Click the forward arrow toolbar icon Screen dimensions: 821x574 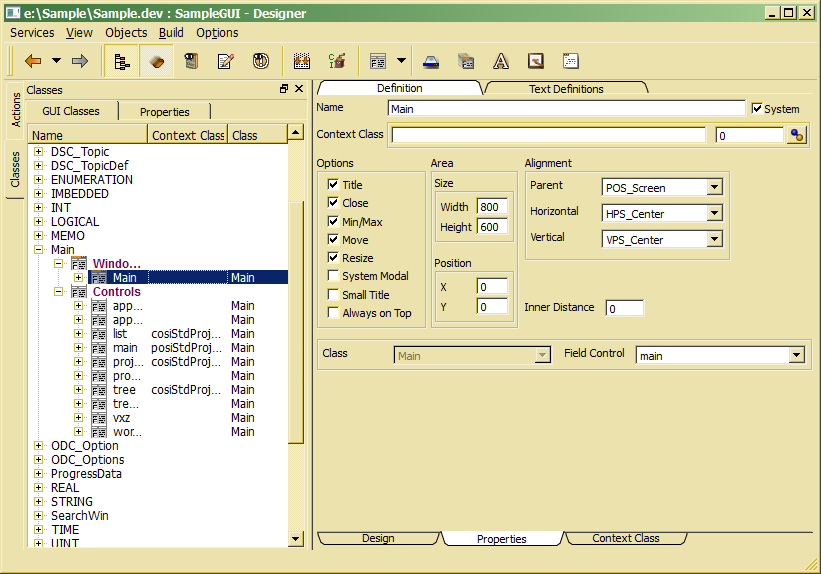pos(80,61)
